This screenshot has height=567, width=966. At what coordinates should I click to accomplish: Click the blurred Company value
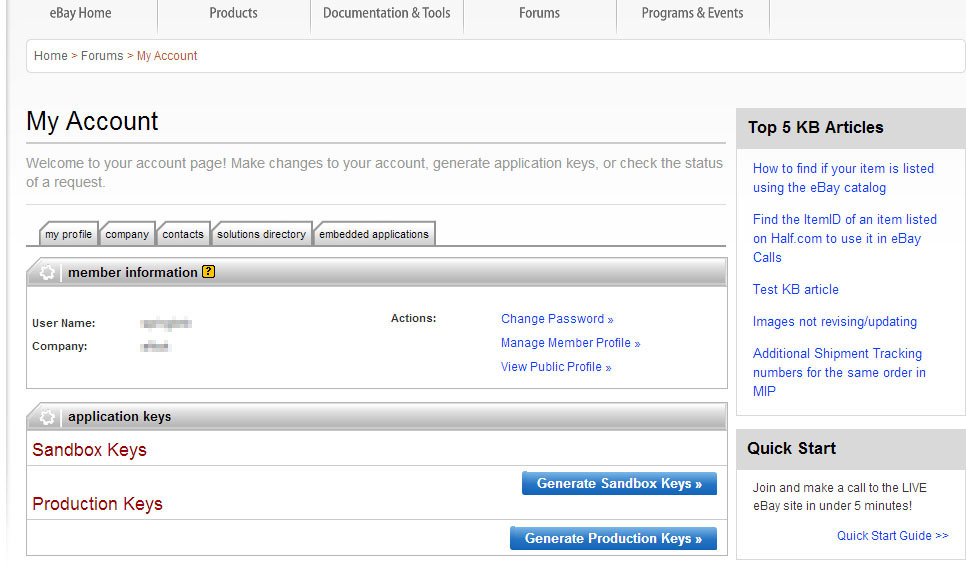pyautogui.click(x=155, y=347)
